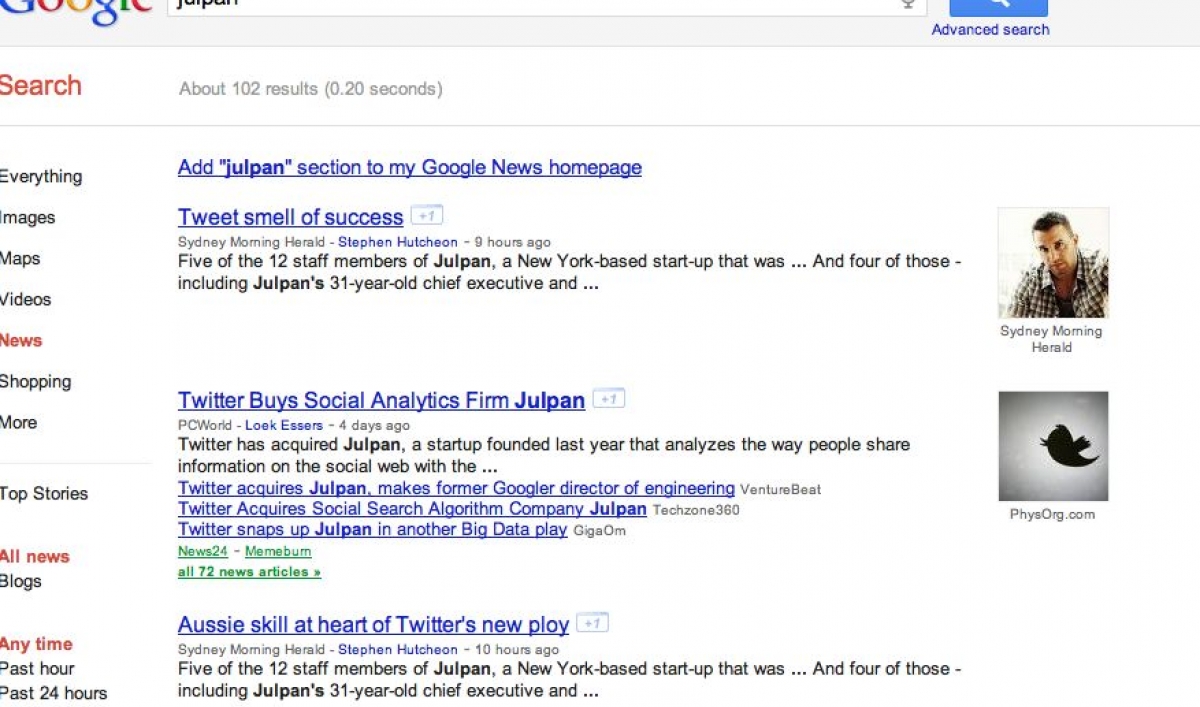Open the Advanced search link
Image resolution: width=1200 pixels, height=707 pixels.
990,30
